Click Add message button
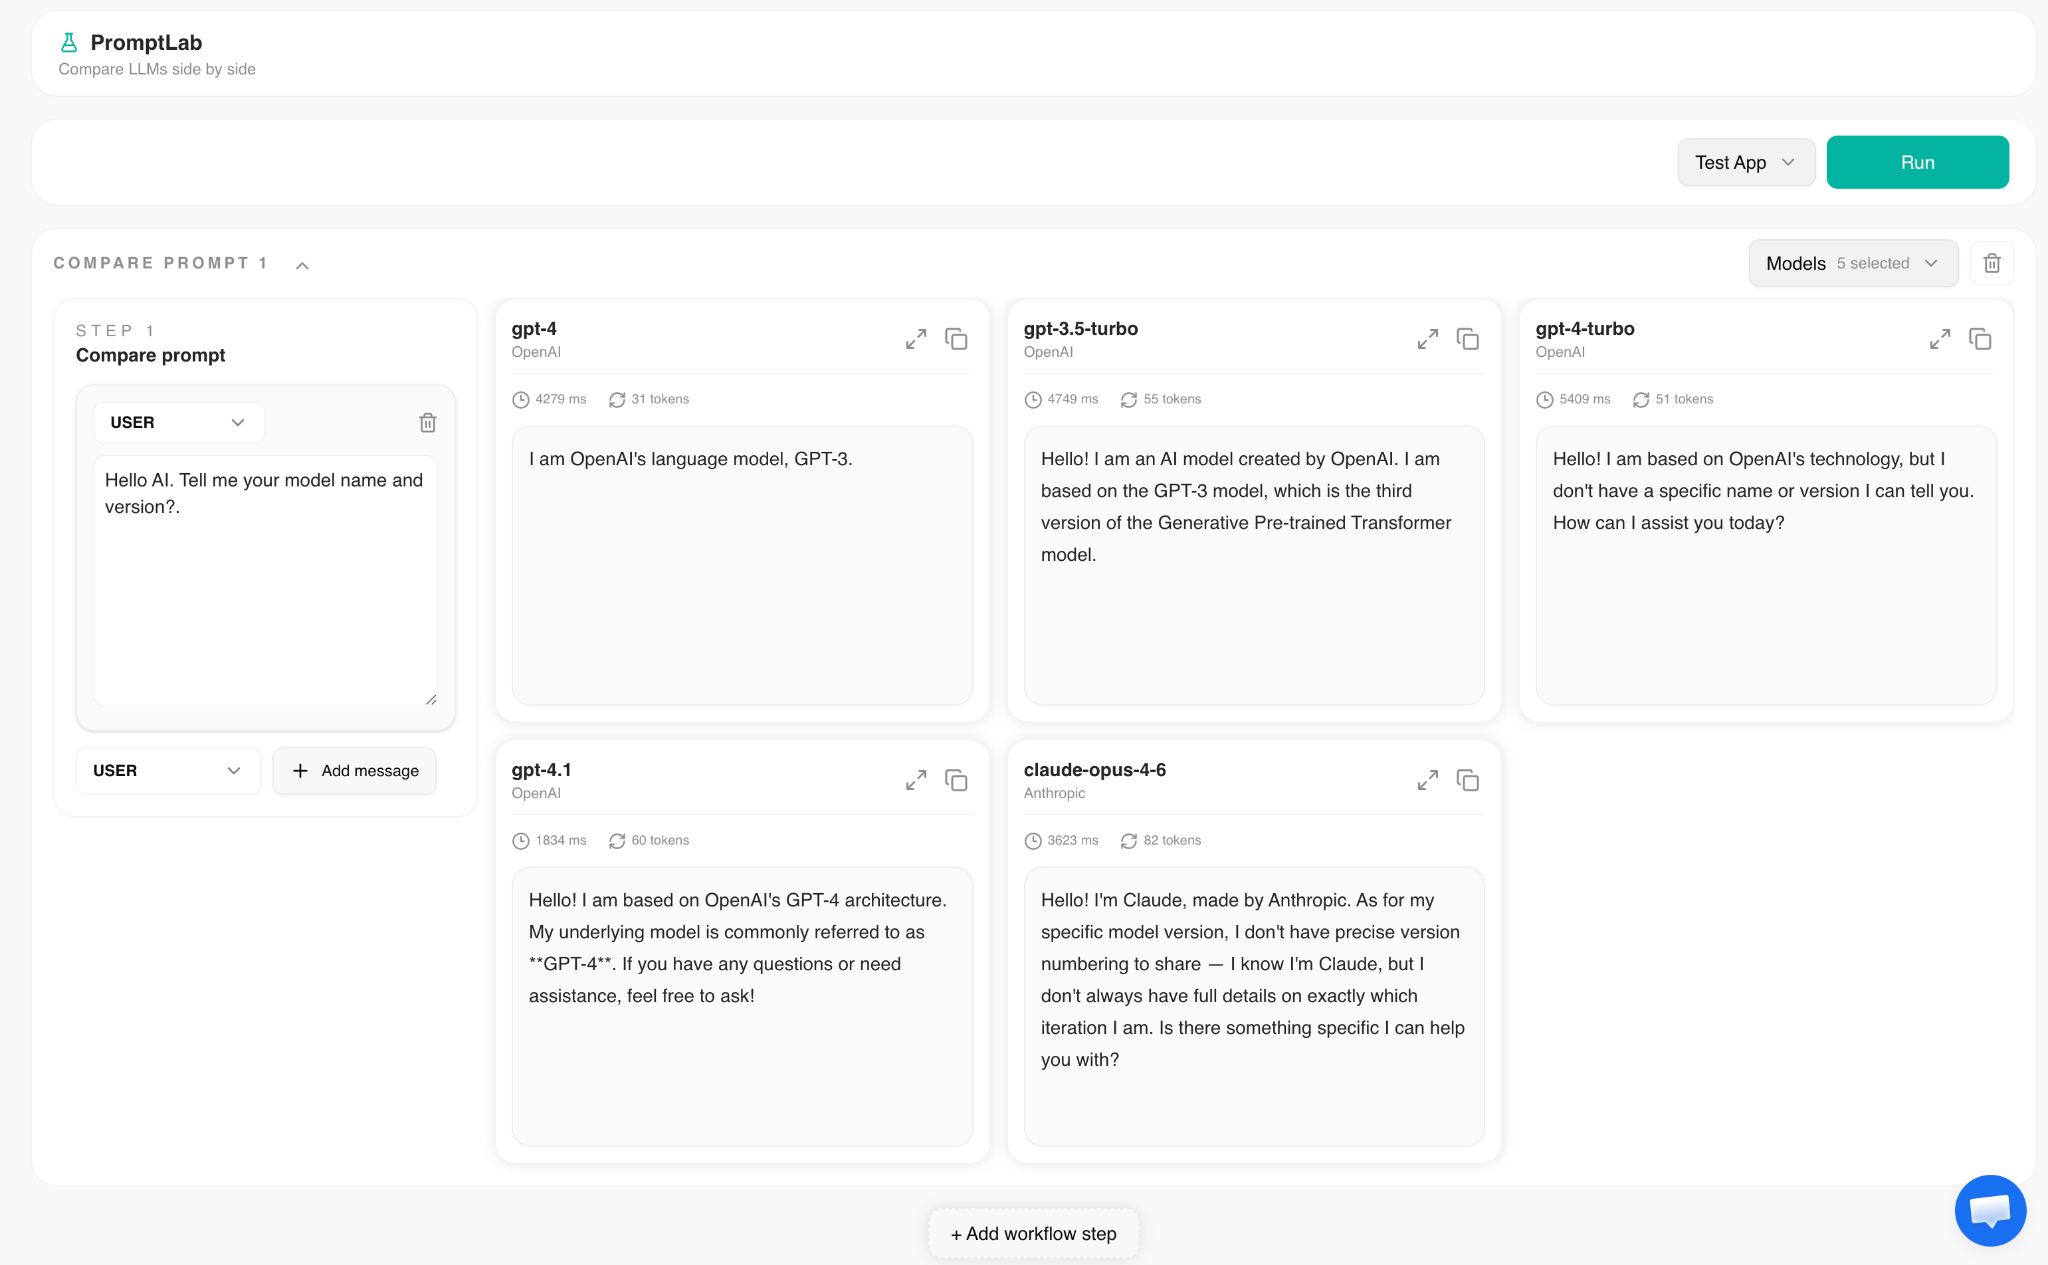This screenshot has width=2048, height=1265. coord(355,771)
